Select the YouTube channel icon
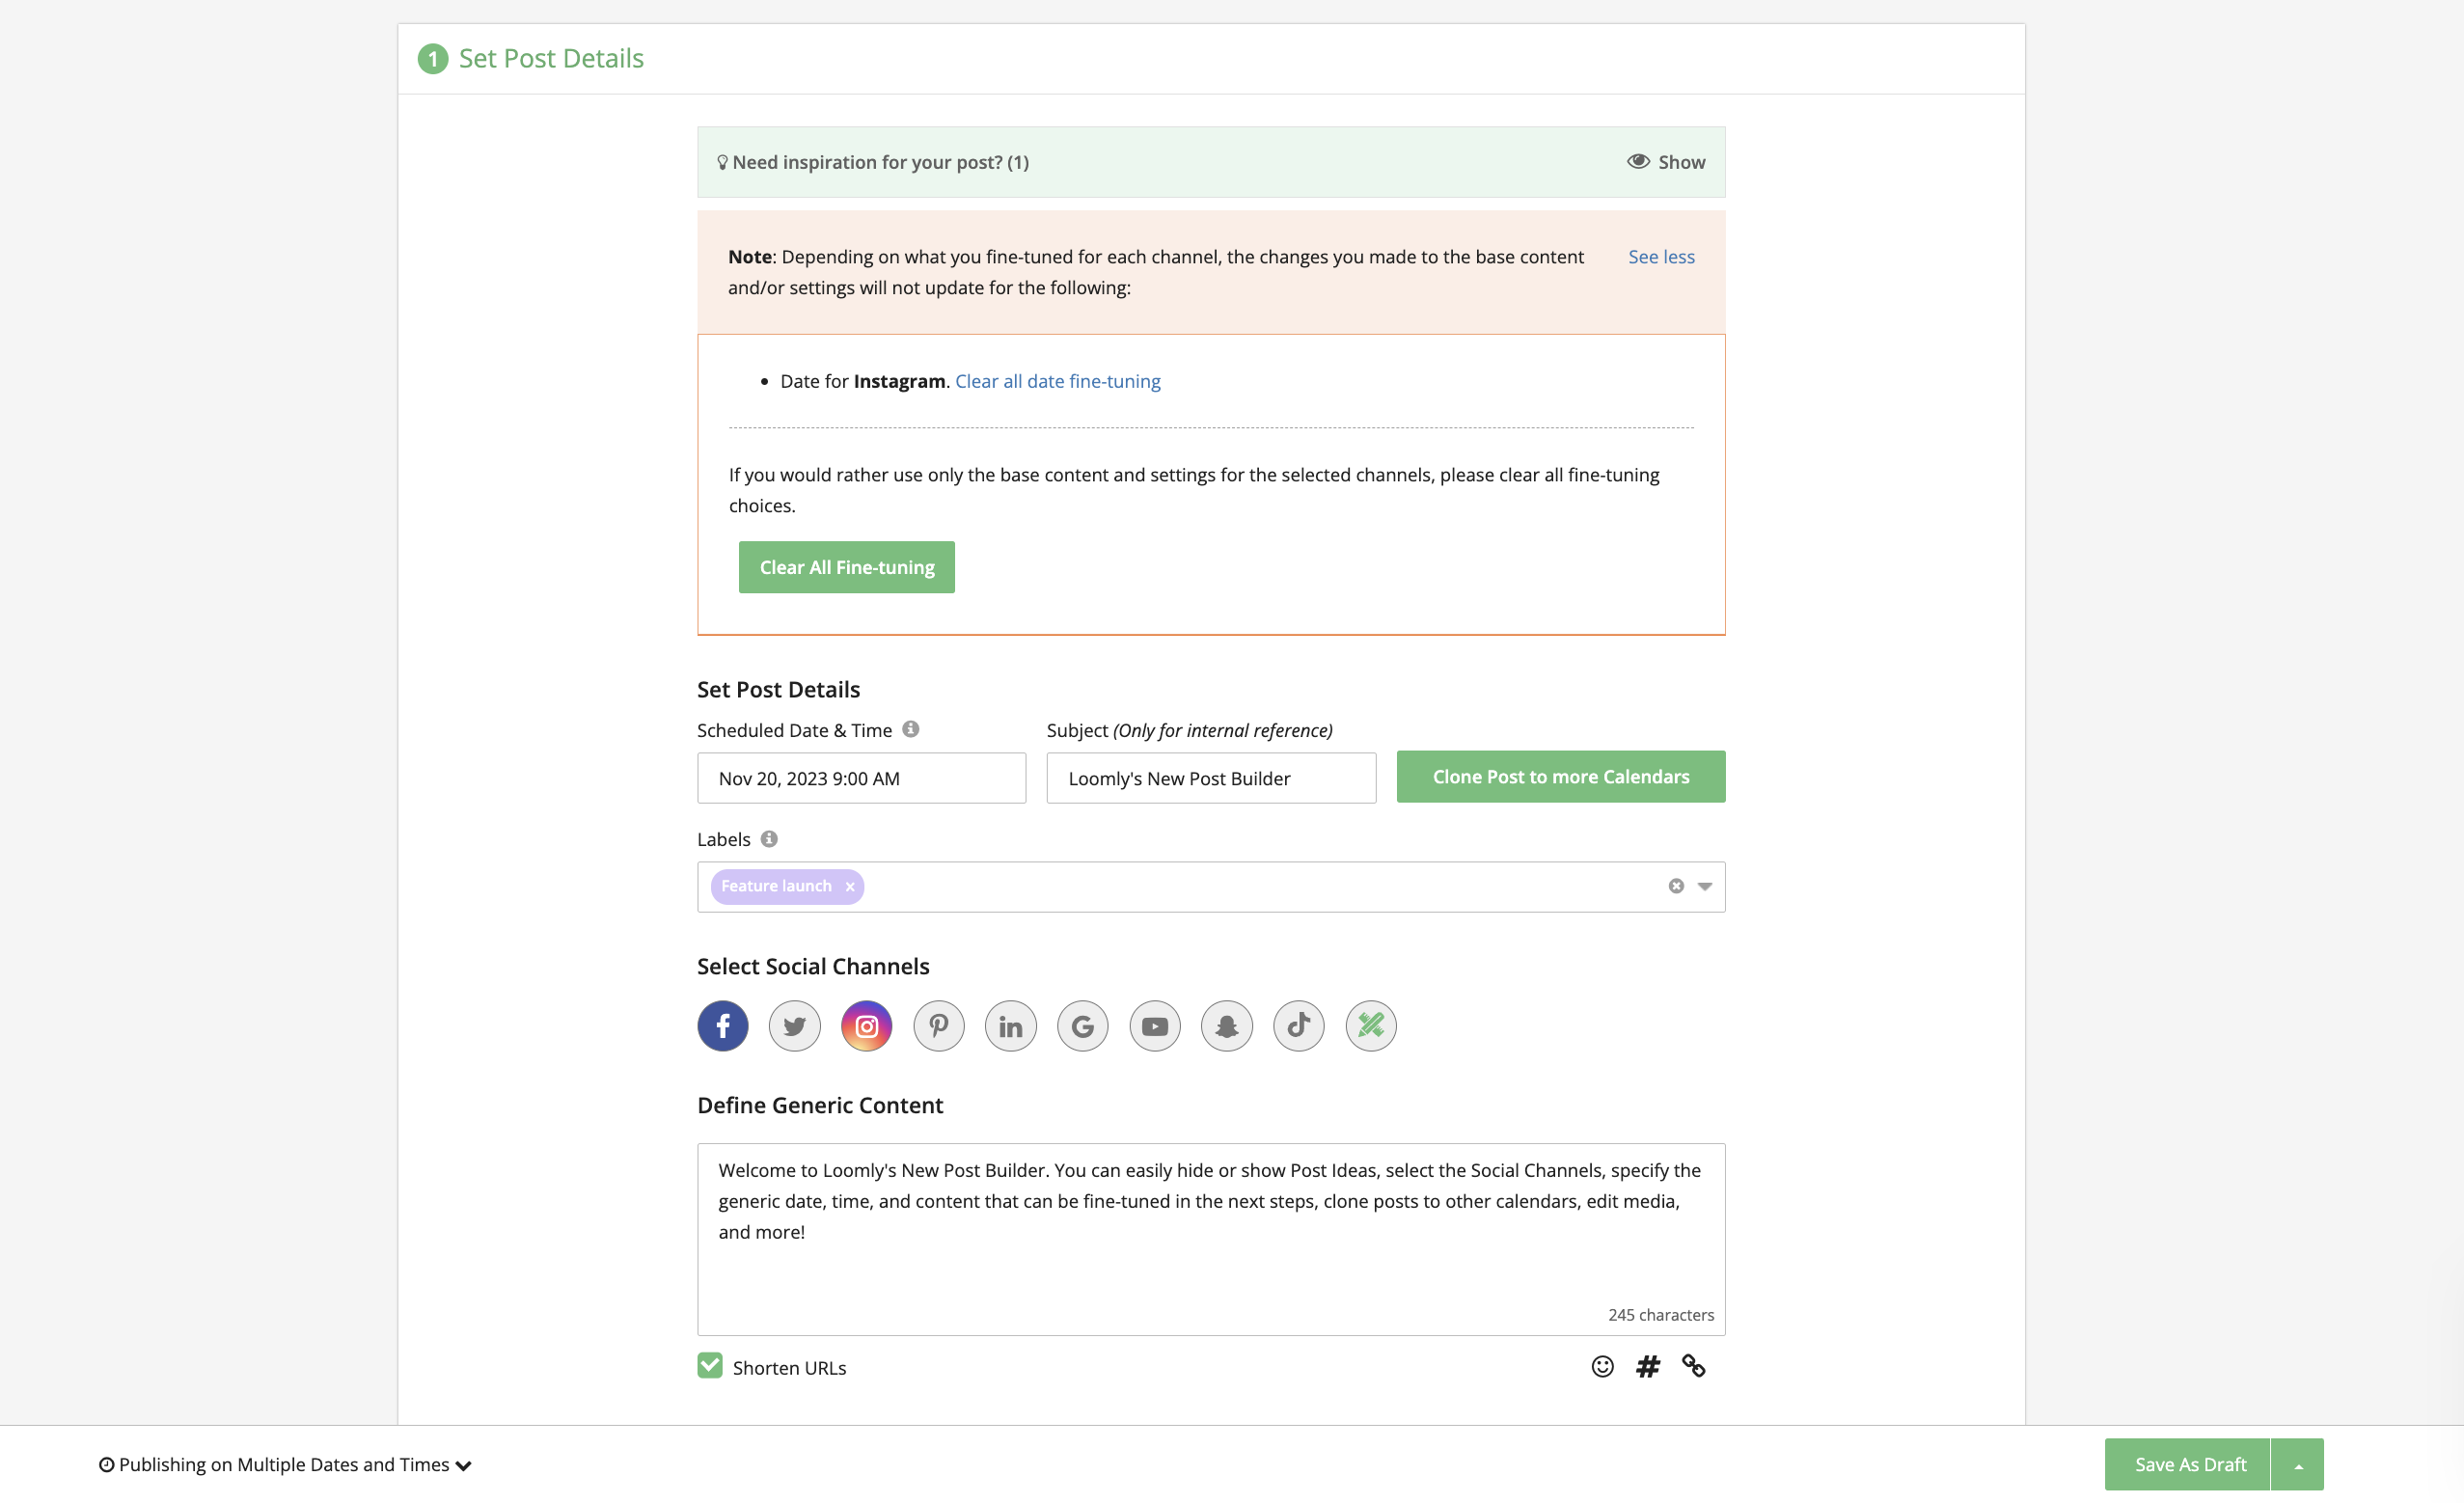The width and height of the screenshot is (2464, 1503). click(x=1154, y=1026)
